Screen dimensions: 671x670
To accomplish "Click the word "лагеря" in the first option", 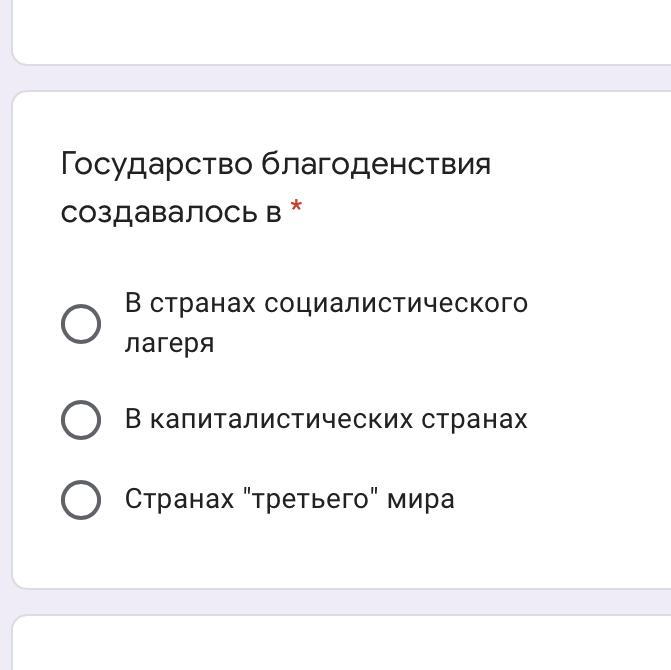I will [x=169, y=343].
